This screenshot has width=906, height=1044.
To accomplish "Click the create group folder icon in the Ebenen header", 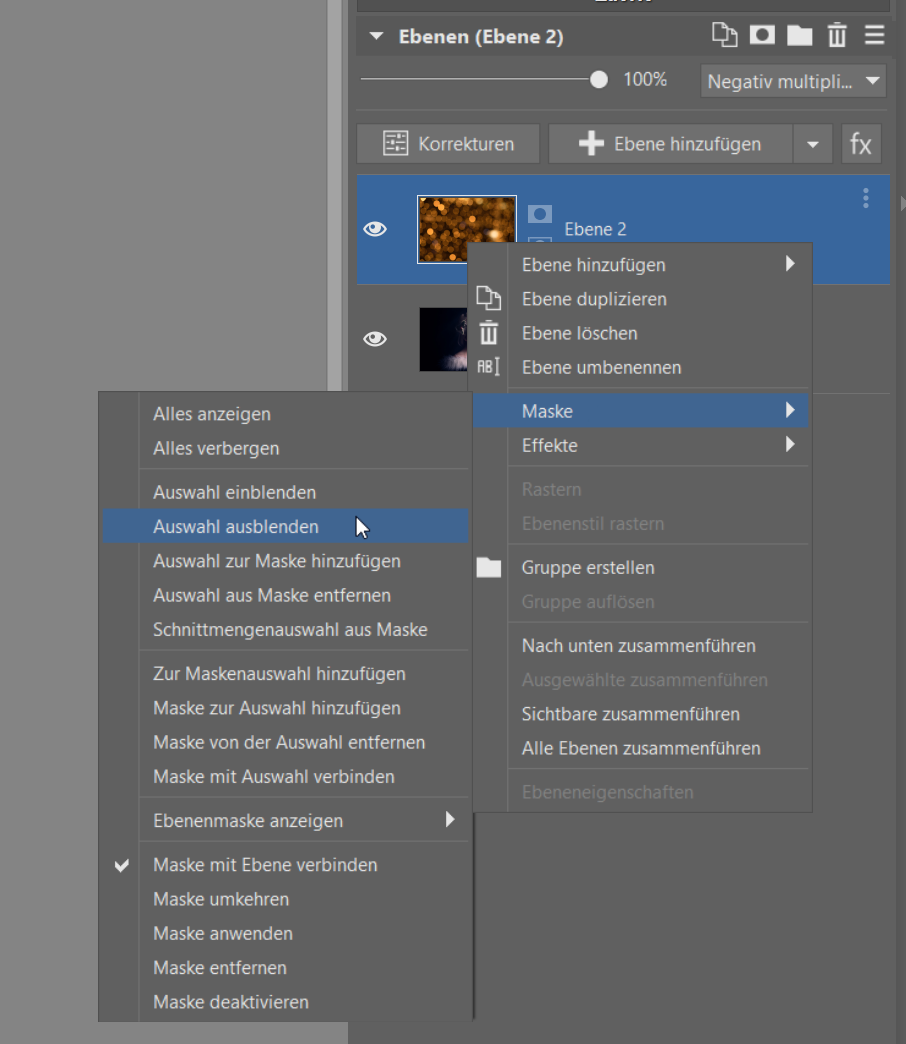I will point(799,35).
